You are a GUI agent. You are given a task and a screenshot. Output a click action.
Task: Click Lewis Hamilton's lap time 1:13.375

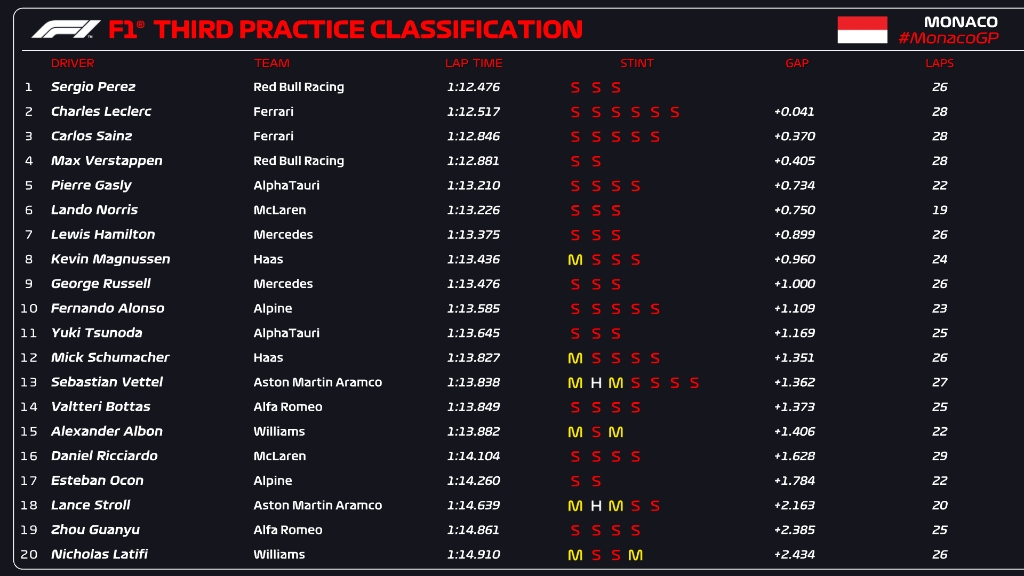click(x=473, y=235)
